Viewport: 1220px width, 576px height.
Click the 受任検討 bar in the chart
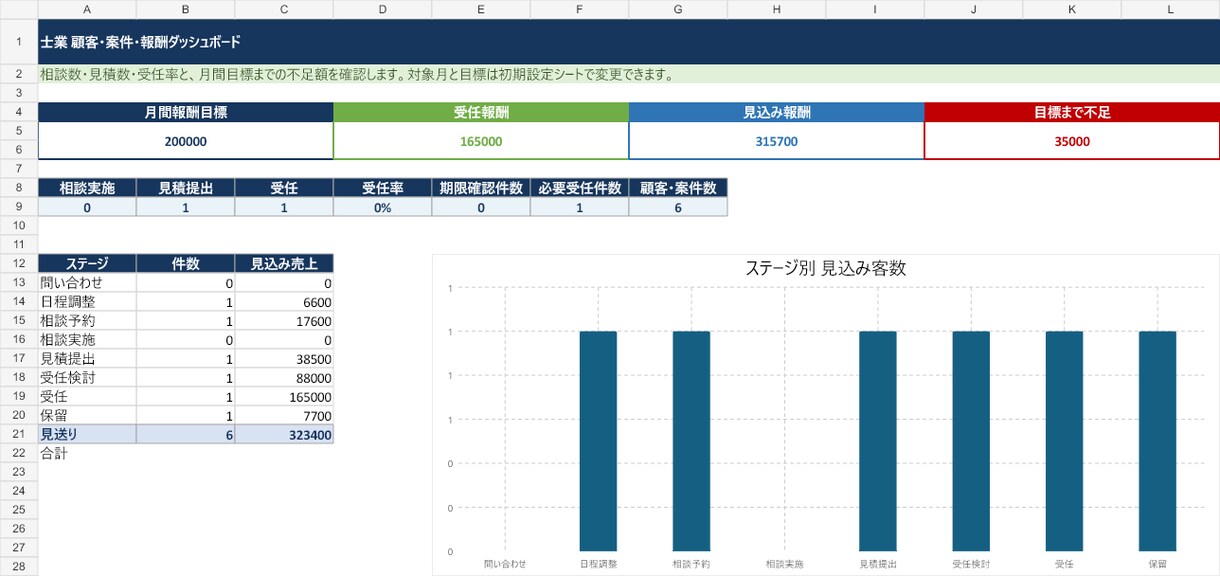(971, 441)
